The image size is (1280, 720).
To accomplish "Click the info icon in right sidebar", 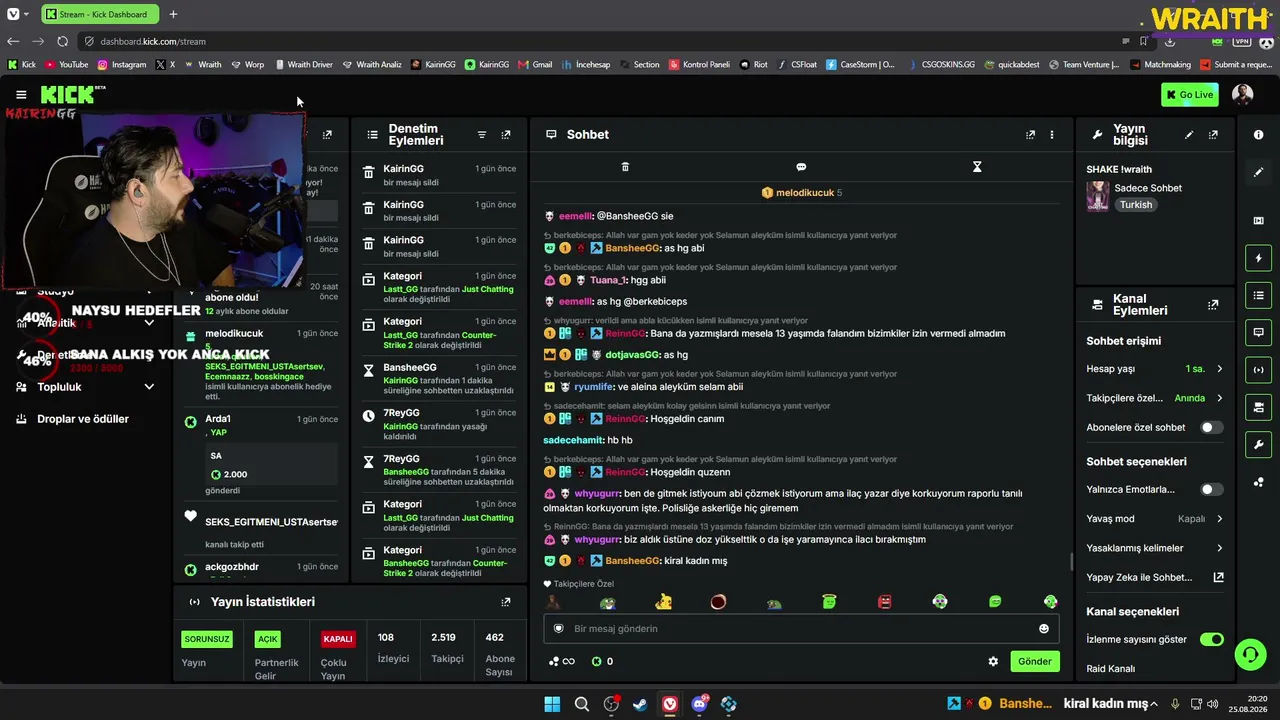I will click(x=1258, y=135).
